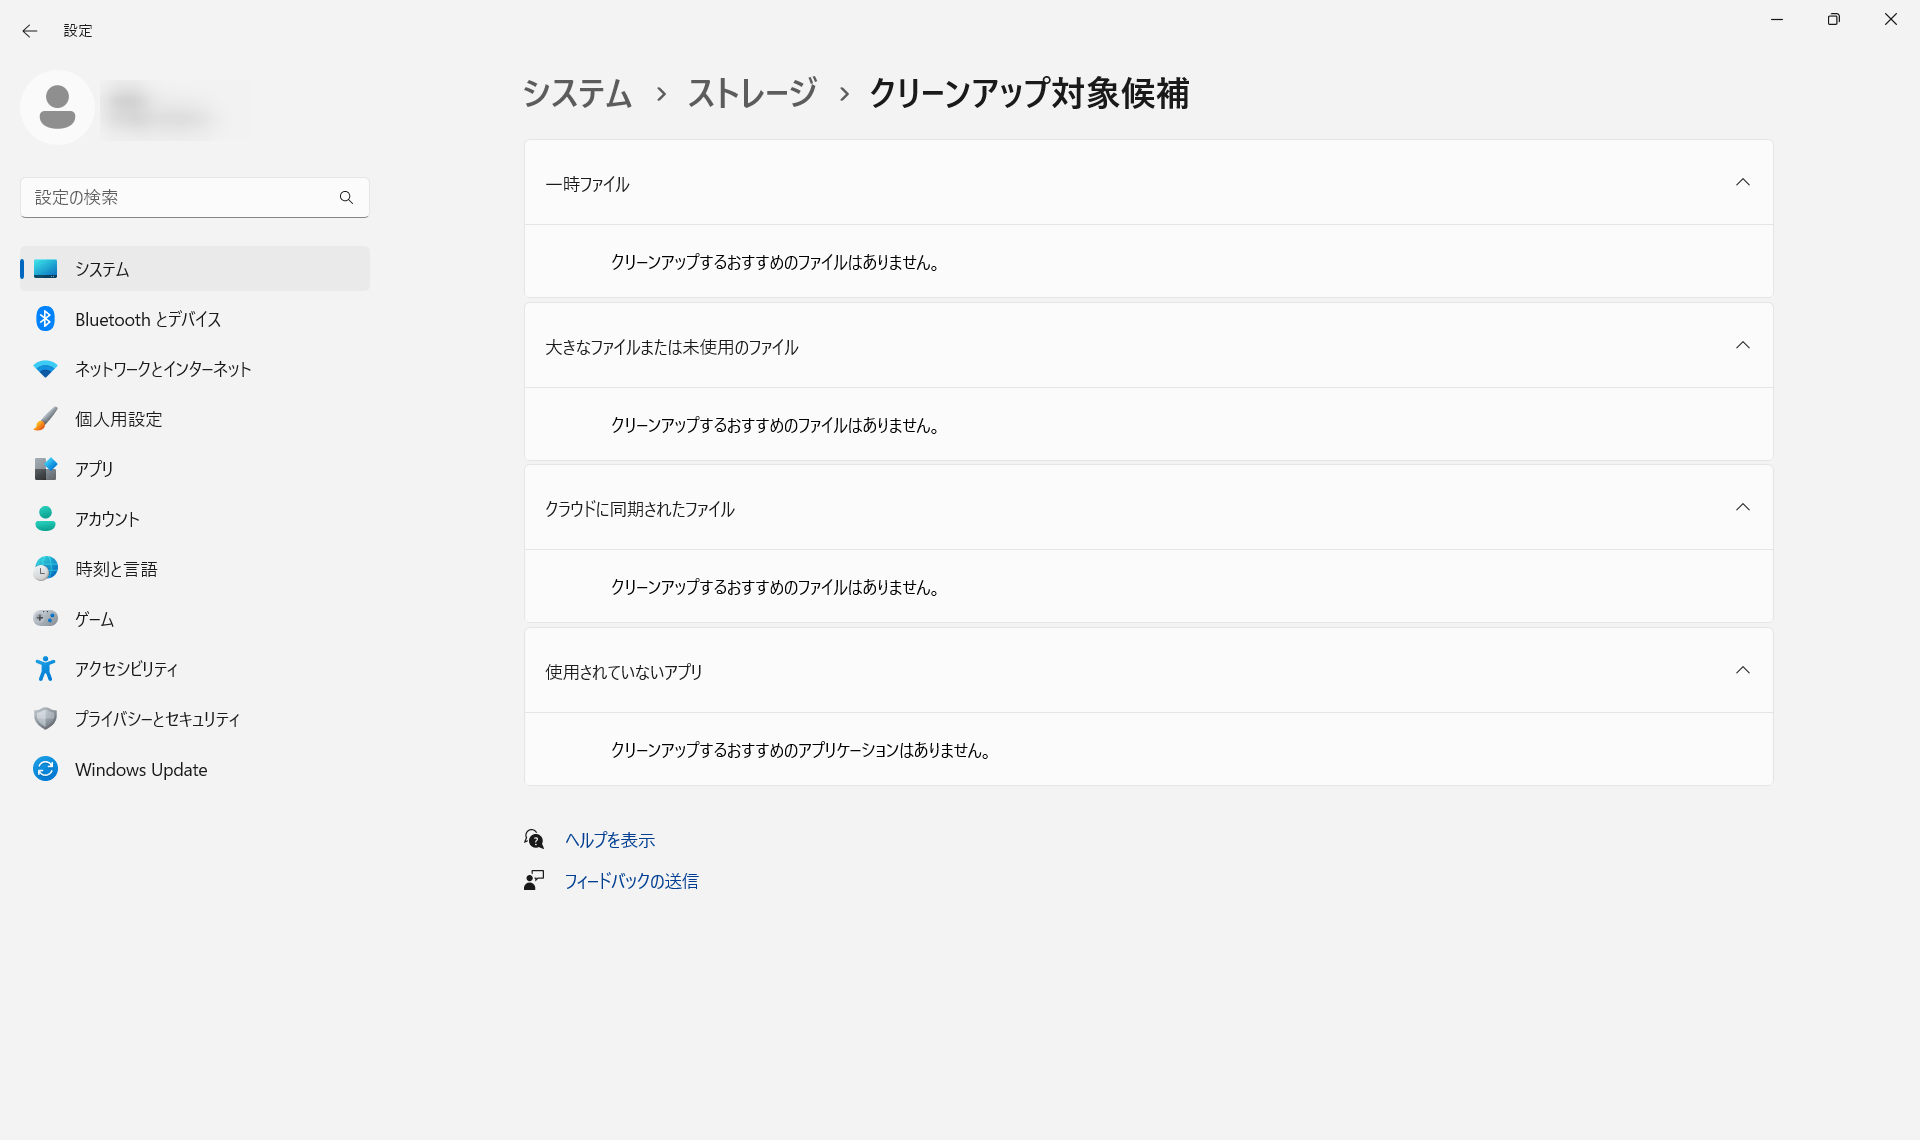Click the 個人用設定 paintbrush icon
Screen dimensions: 1920x1140
click(x=45, y=419)
